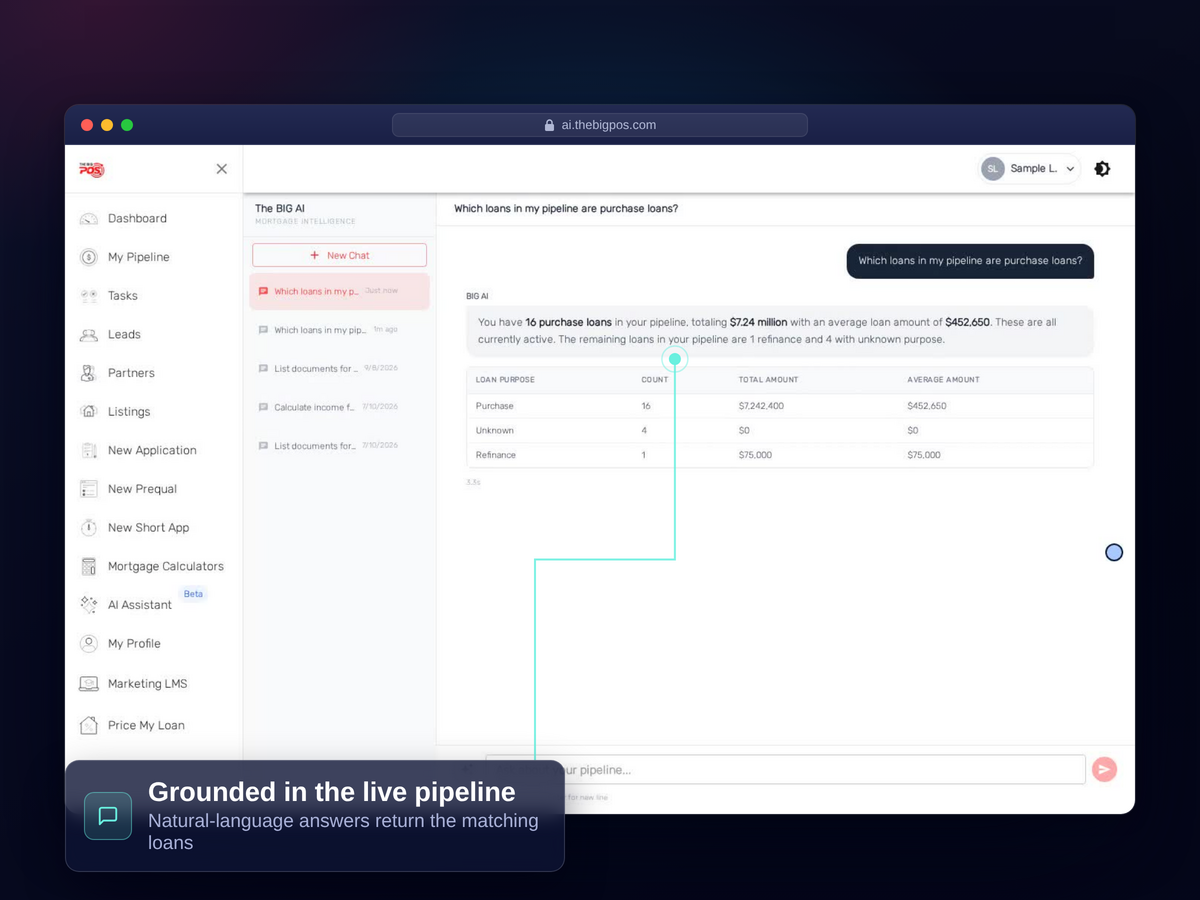Collapse the sidebar with the X icon

pos(222,169)
